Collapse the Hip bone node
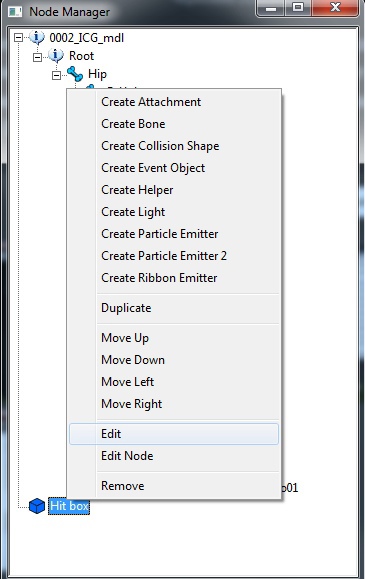Viewport: 365px width, 579px height. coord(56,75)
